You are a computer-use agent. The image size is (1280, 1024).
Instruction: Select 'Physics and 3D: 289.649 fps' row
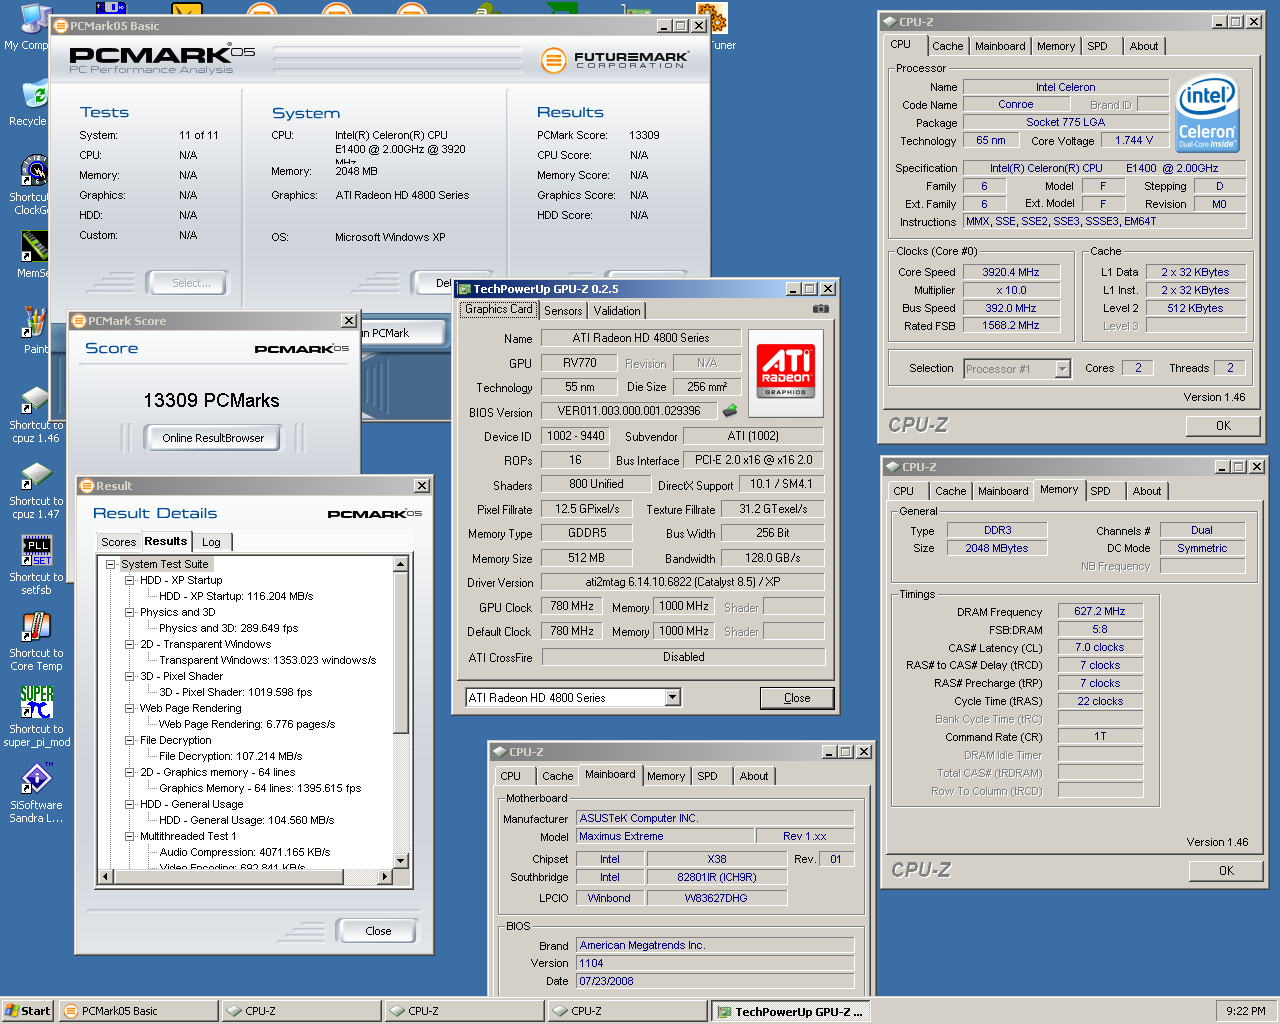(228, 628)
